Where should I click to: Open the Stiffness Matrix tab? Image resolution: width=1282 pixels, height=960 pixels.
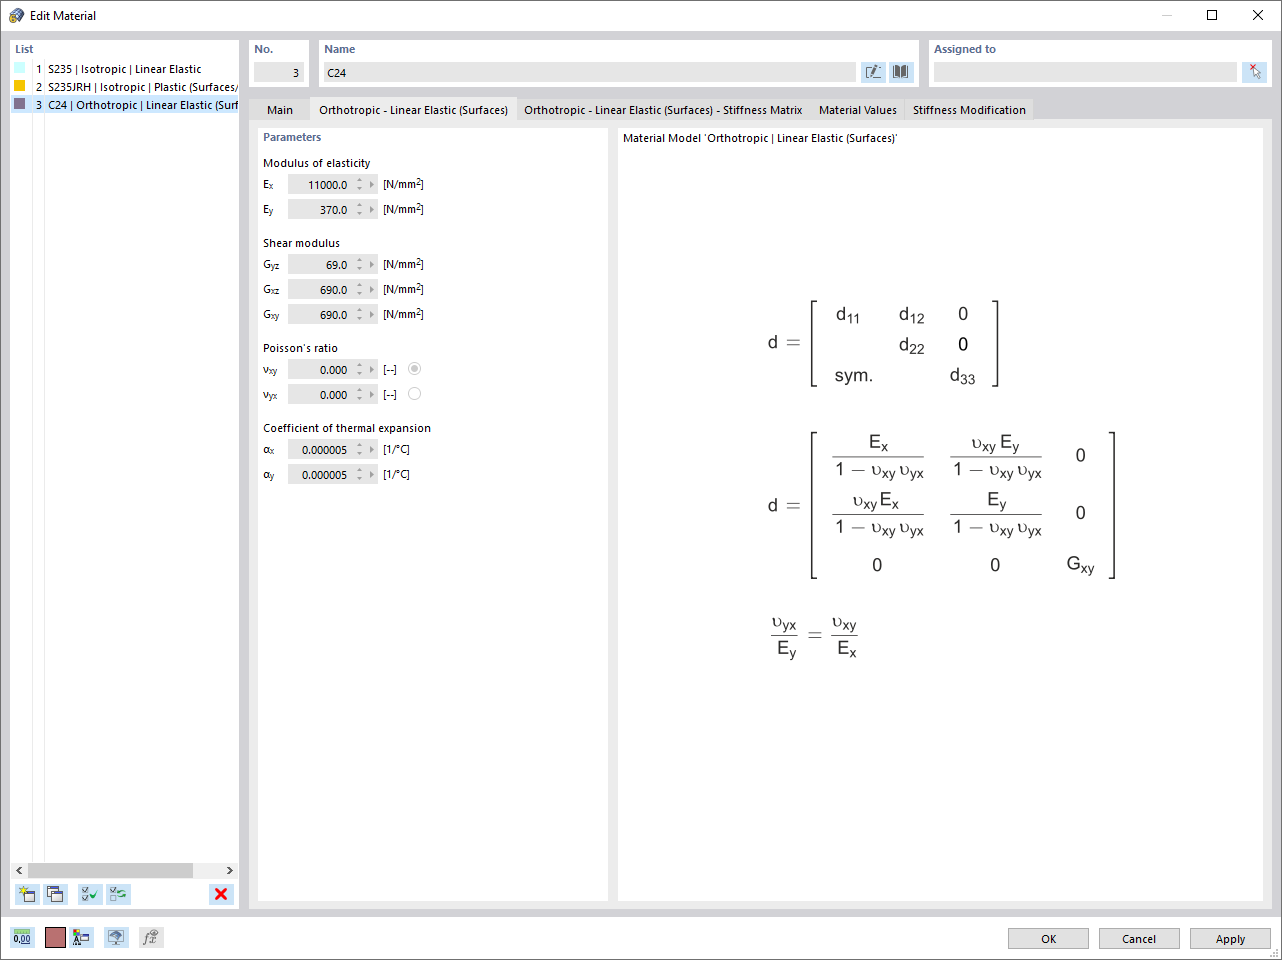click(x=663, y=110)
